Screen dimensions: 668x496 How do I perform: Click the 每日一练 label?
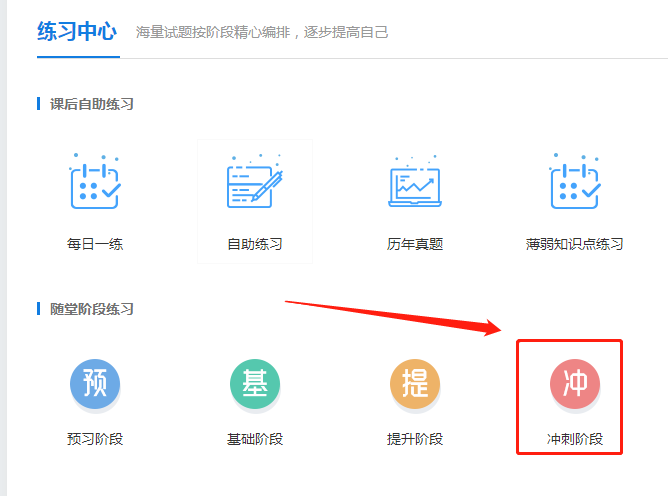[95, 244]
